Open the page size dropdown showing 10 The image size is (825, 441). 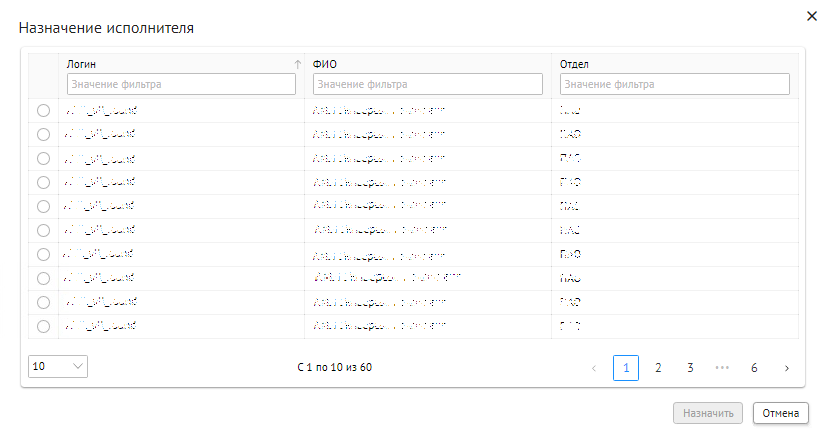pos(58,366)
